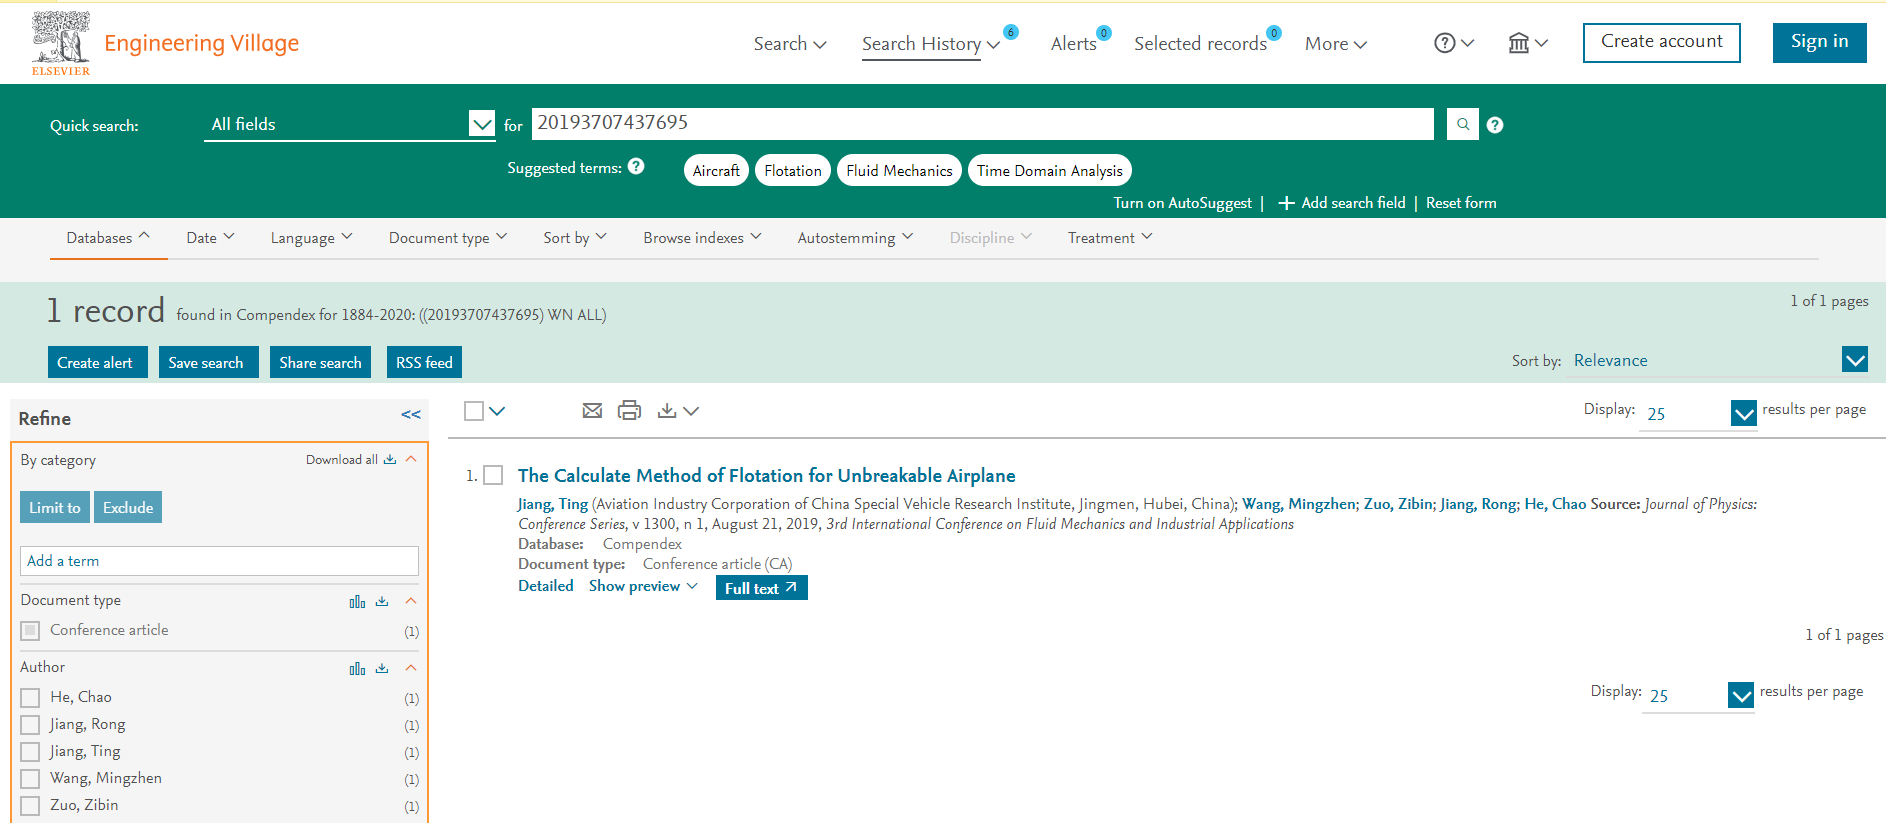Open Author bar chart icon in Refine
Viewport: 1886px width, 823px height.
pos(357,668)
